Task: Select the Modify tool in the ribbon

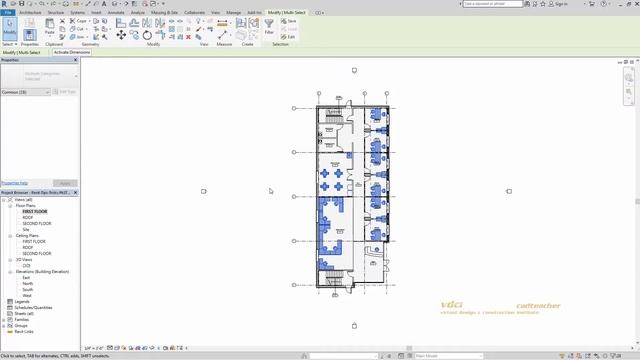Action: 10,28
